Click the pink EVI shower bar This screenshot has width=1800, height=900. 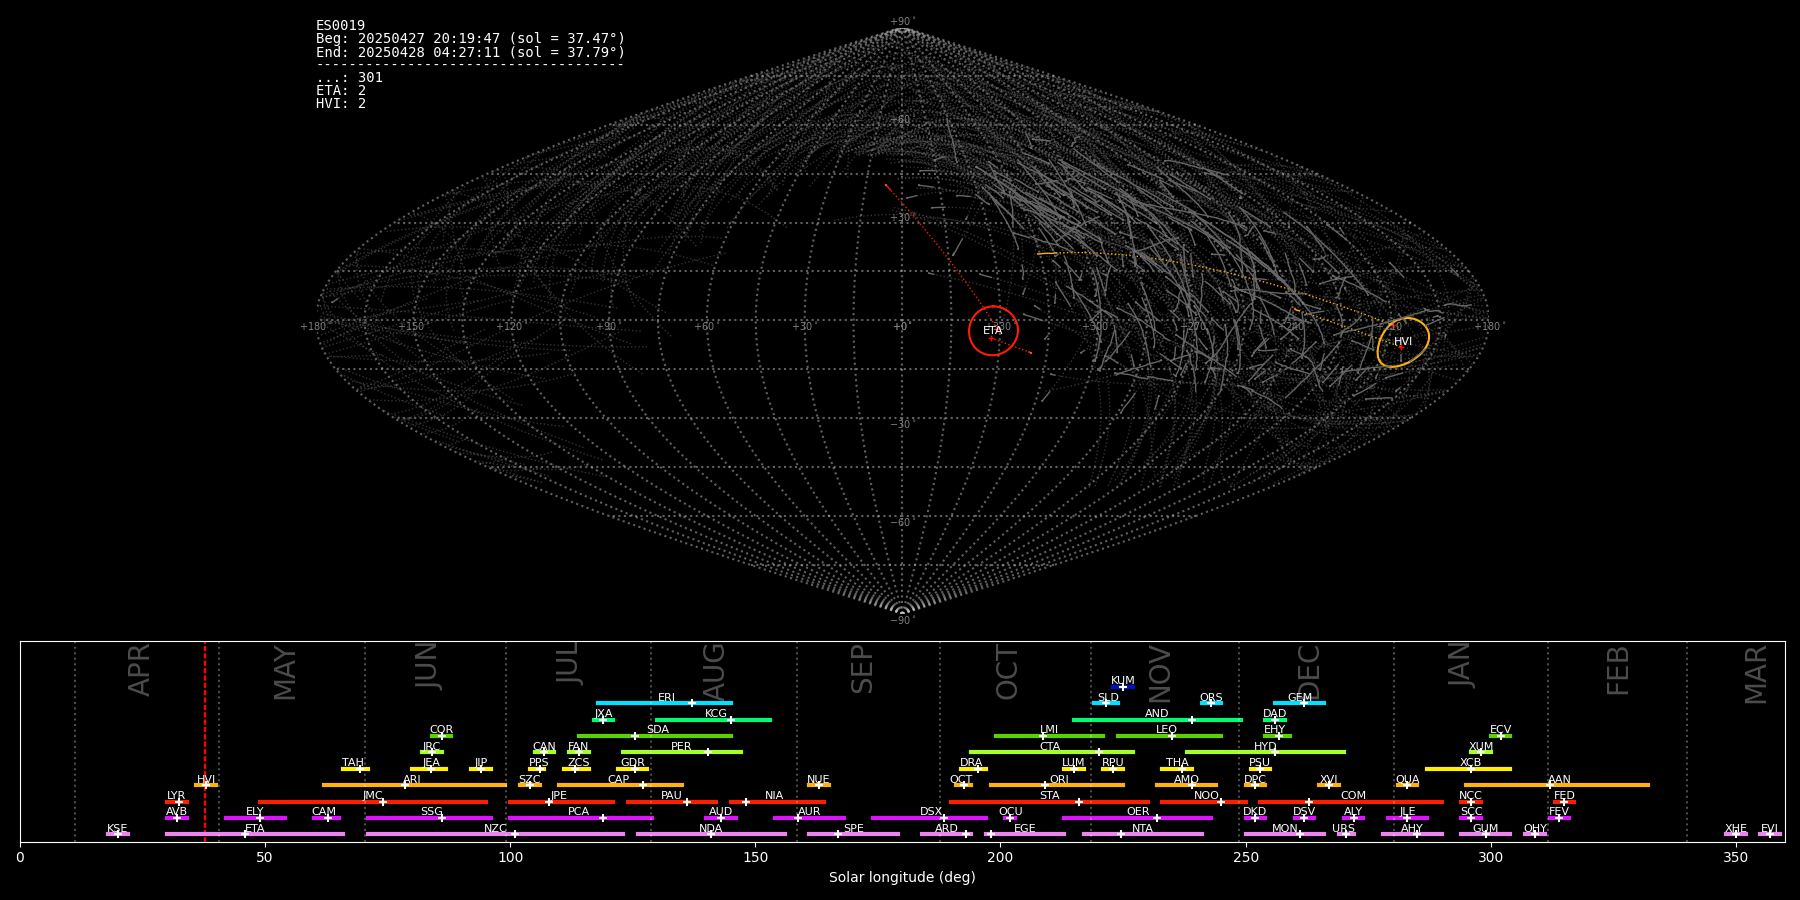pyautogui.click(x=1770, y=834)
